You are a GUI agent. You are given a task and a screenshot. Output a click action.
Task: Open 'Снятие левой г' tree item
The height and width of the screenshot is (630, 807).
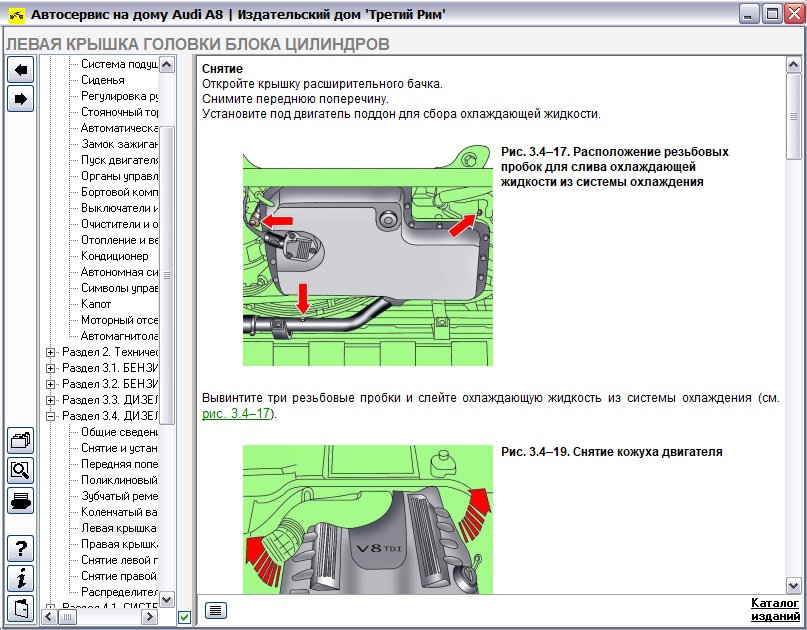click(x=119, y=559)
